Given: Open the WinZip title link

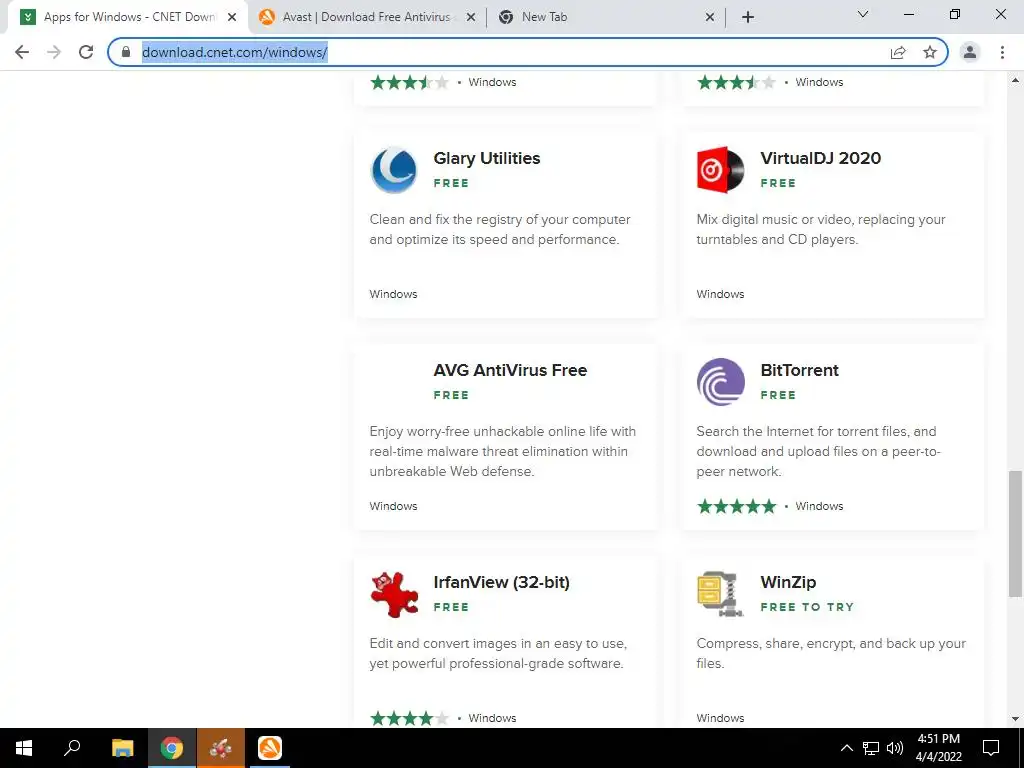Looking at the screenshot, I should 788,583.
